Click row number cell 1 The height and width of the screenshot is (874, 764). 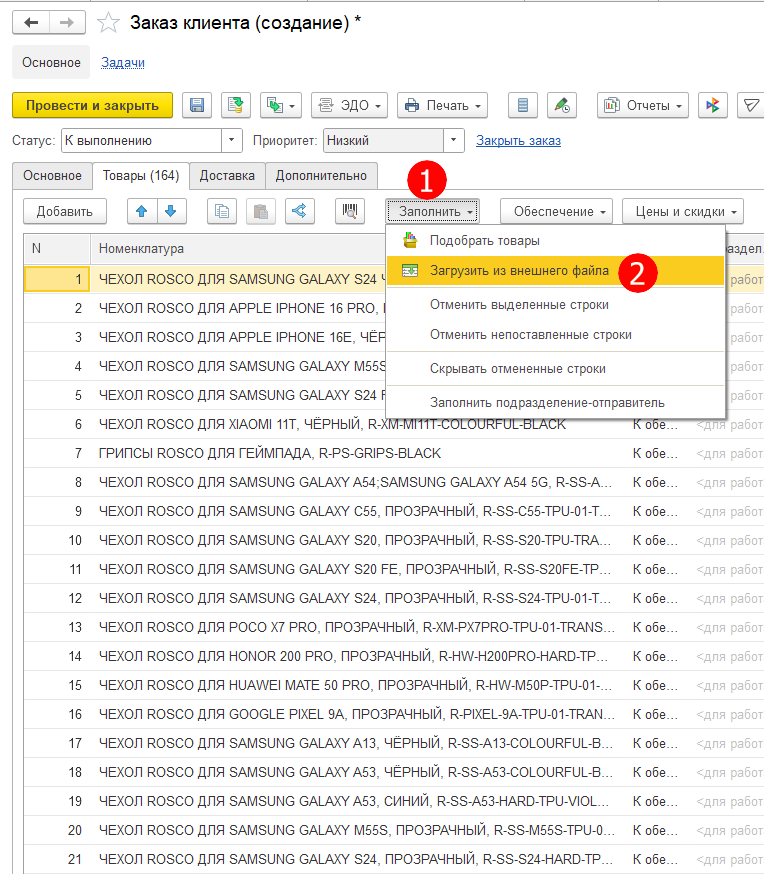click(57, 279)
